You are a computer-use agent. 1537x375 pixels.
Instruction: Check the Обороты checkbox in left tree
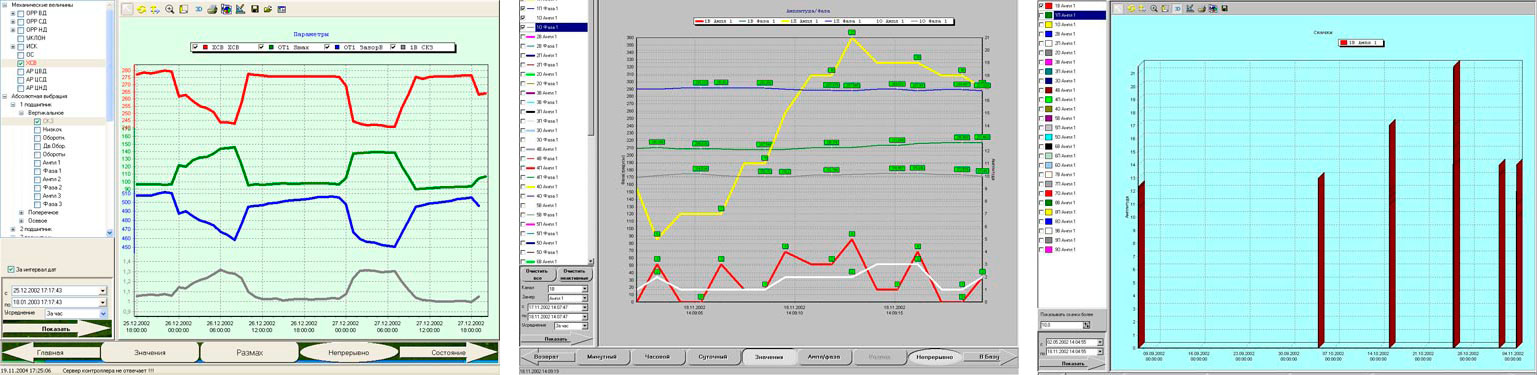coord(37,154)
